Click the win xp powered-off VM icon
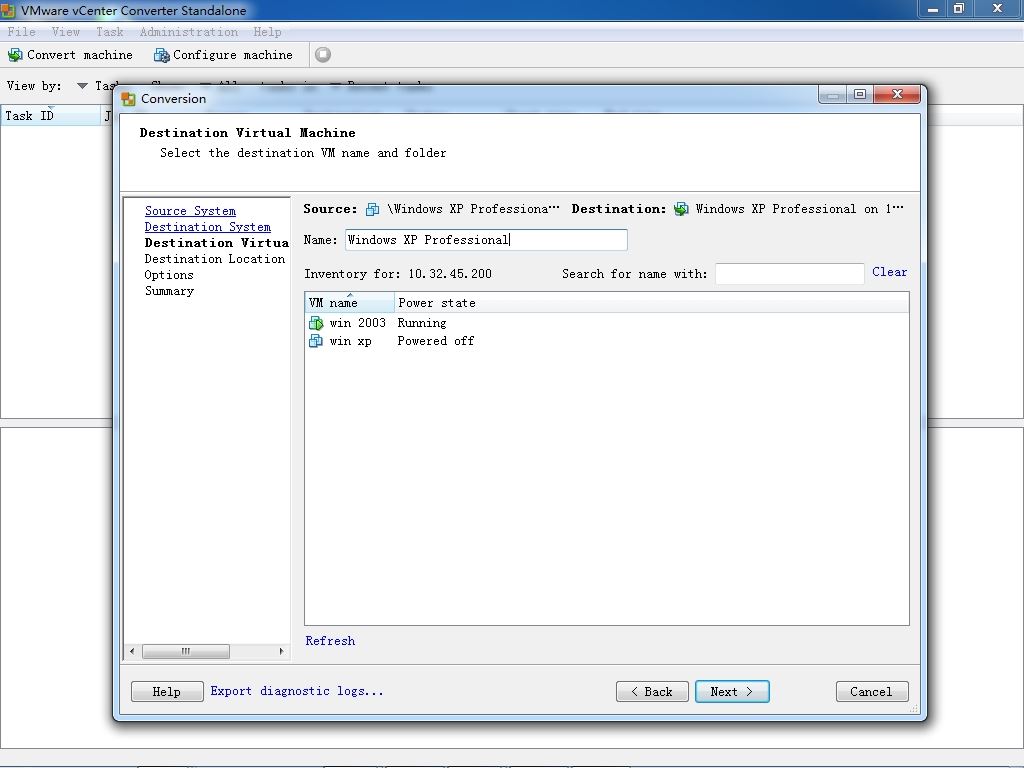The height and width of the screenshot is (768, 1024). 315,341
